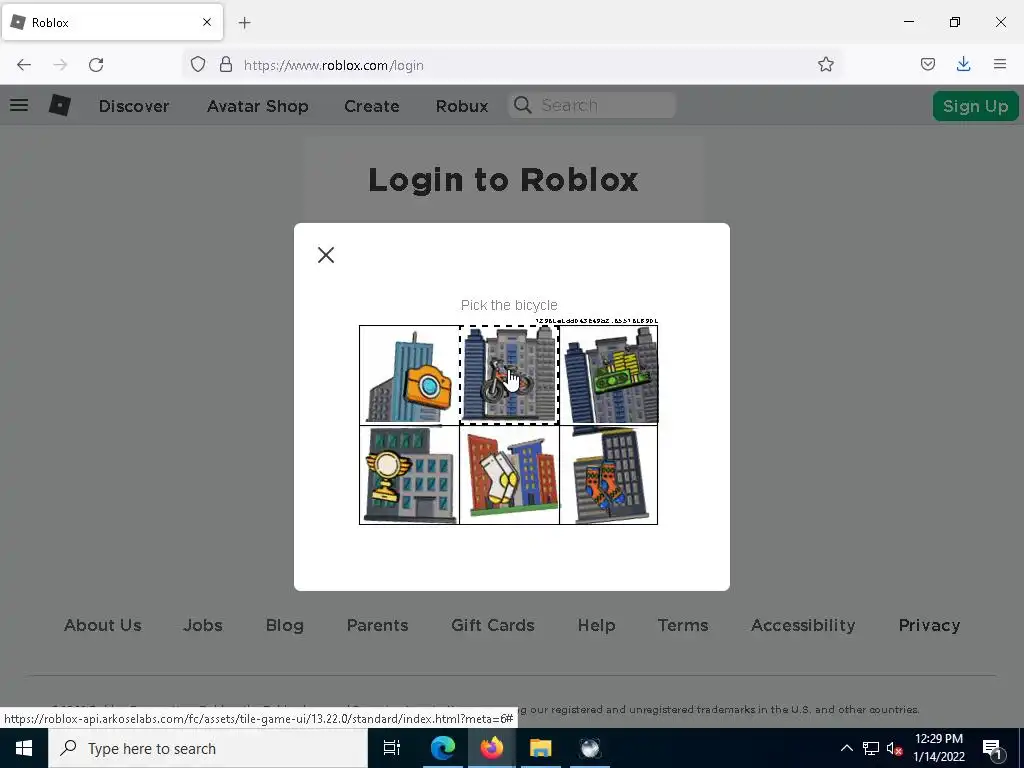Open the Robux nav item
The width and height of the screenshot is (1024, 768).
(x=462, y=106)
